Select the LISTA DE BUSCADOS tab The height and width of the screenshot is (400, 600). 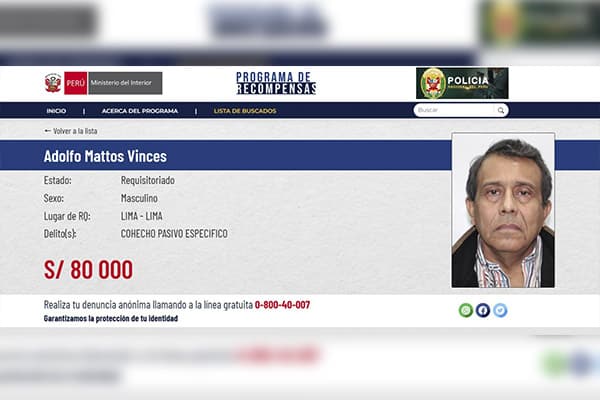(245, 111)
